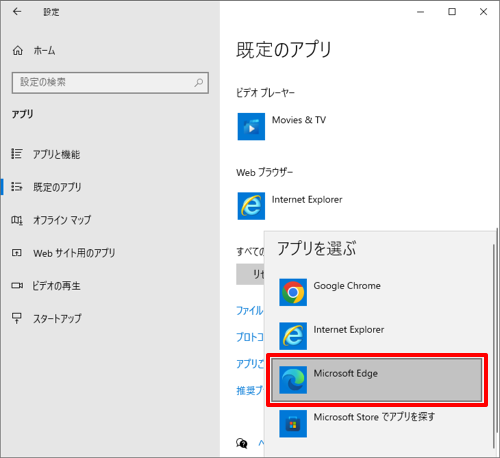Click the Microsoft Edge text label

346,373
